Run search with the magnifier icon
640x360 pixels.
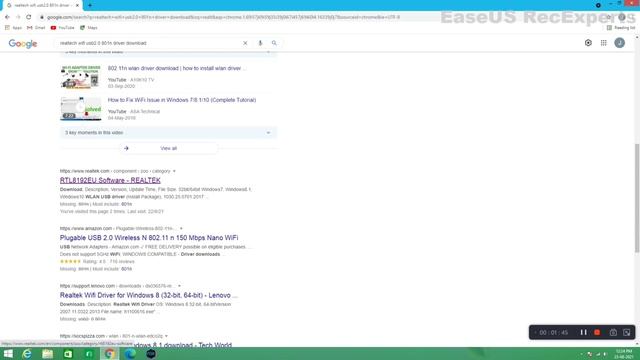pyautogui.click(x=274, y=43)
